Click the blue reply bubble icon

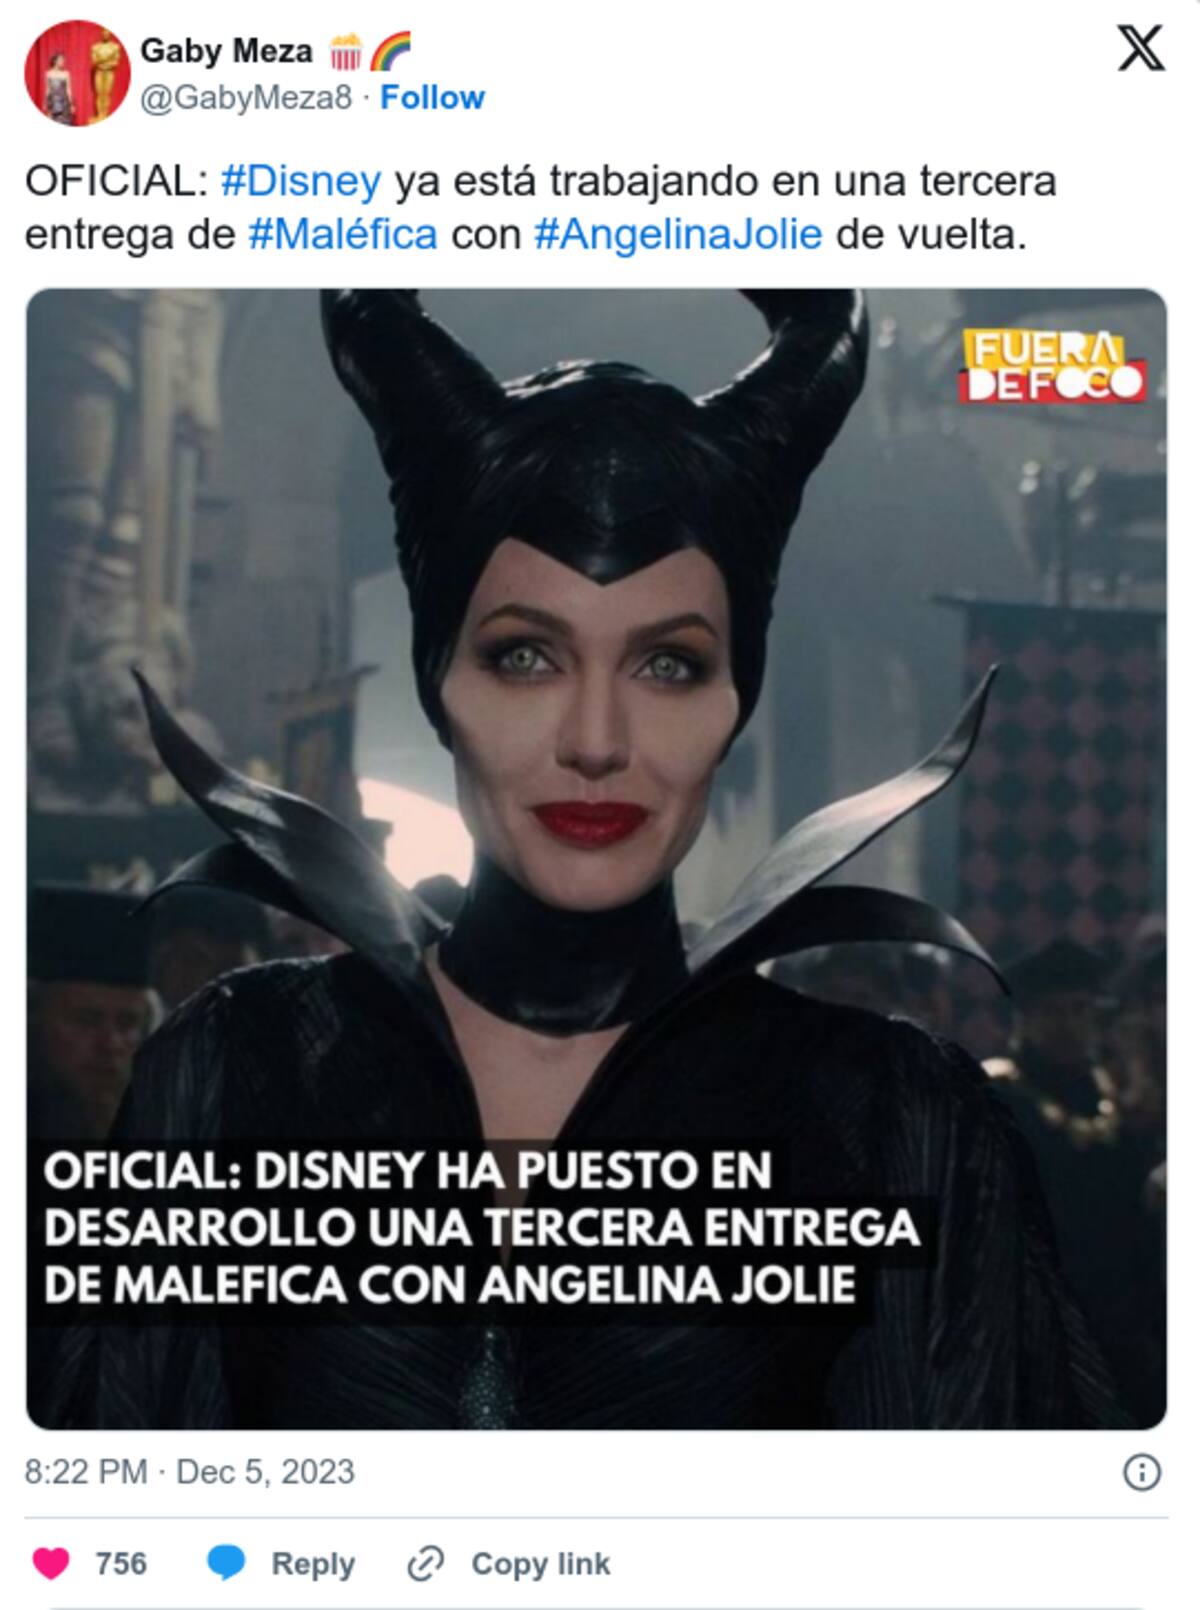pyautogui.click(x=226, y=1563)
